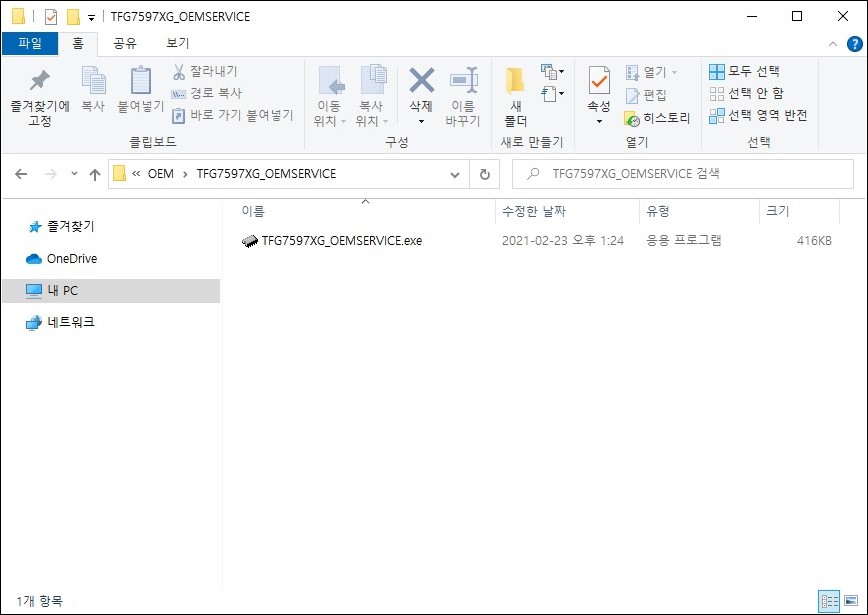868x615 pixels.
Task: Pin to Quick access (즐겨찾기에 고정)
Action: click(39, 97)
